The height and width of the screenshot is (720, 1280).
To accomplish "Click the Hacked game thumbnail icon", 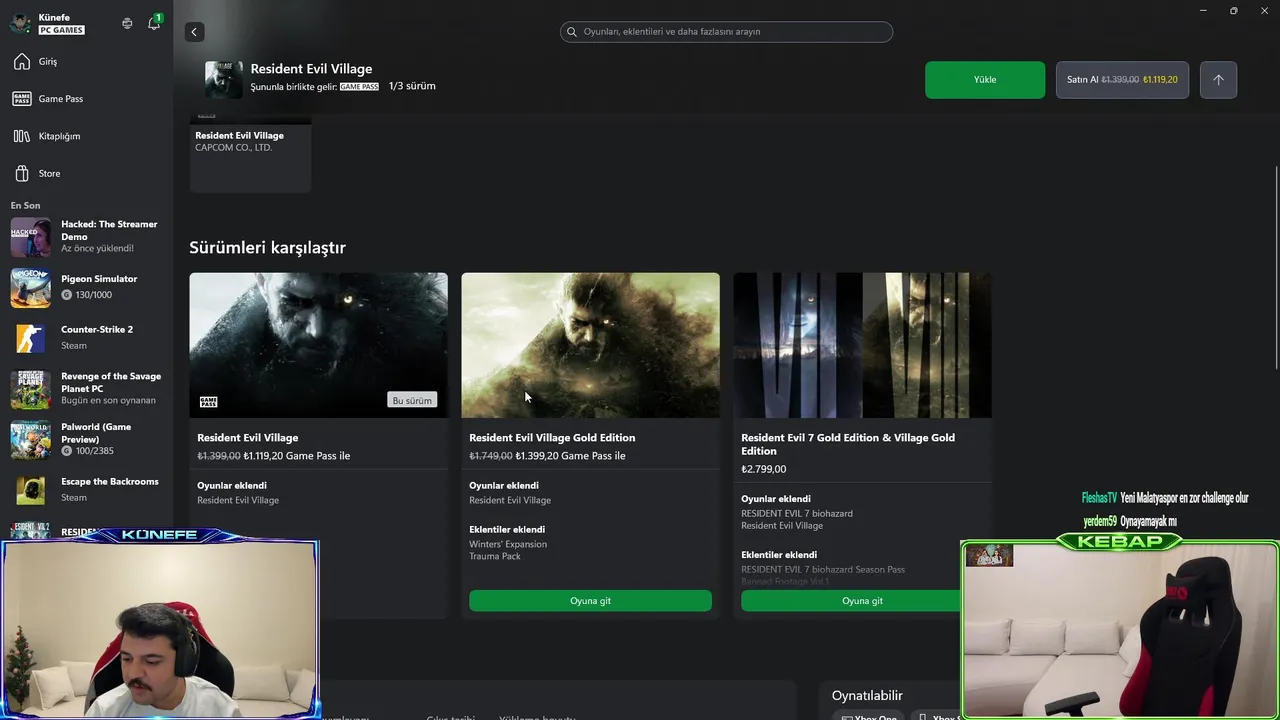I will pyautogui.click(x=30, y=238).
